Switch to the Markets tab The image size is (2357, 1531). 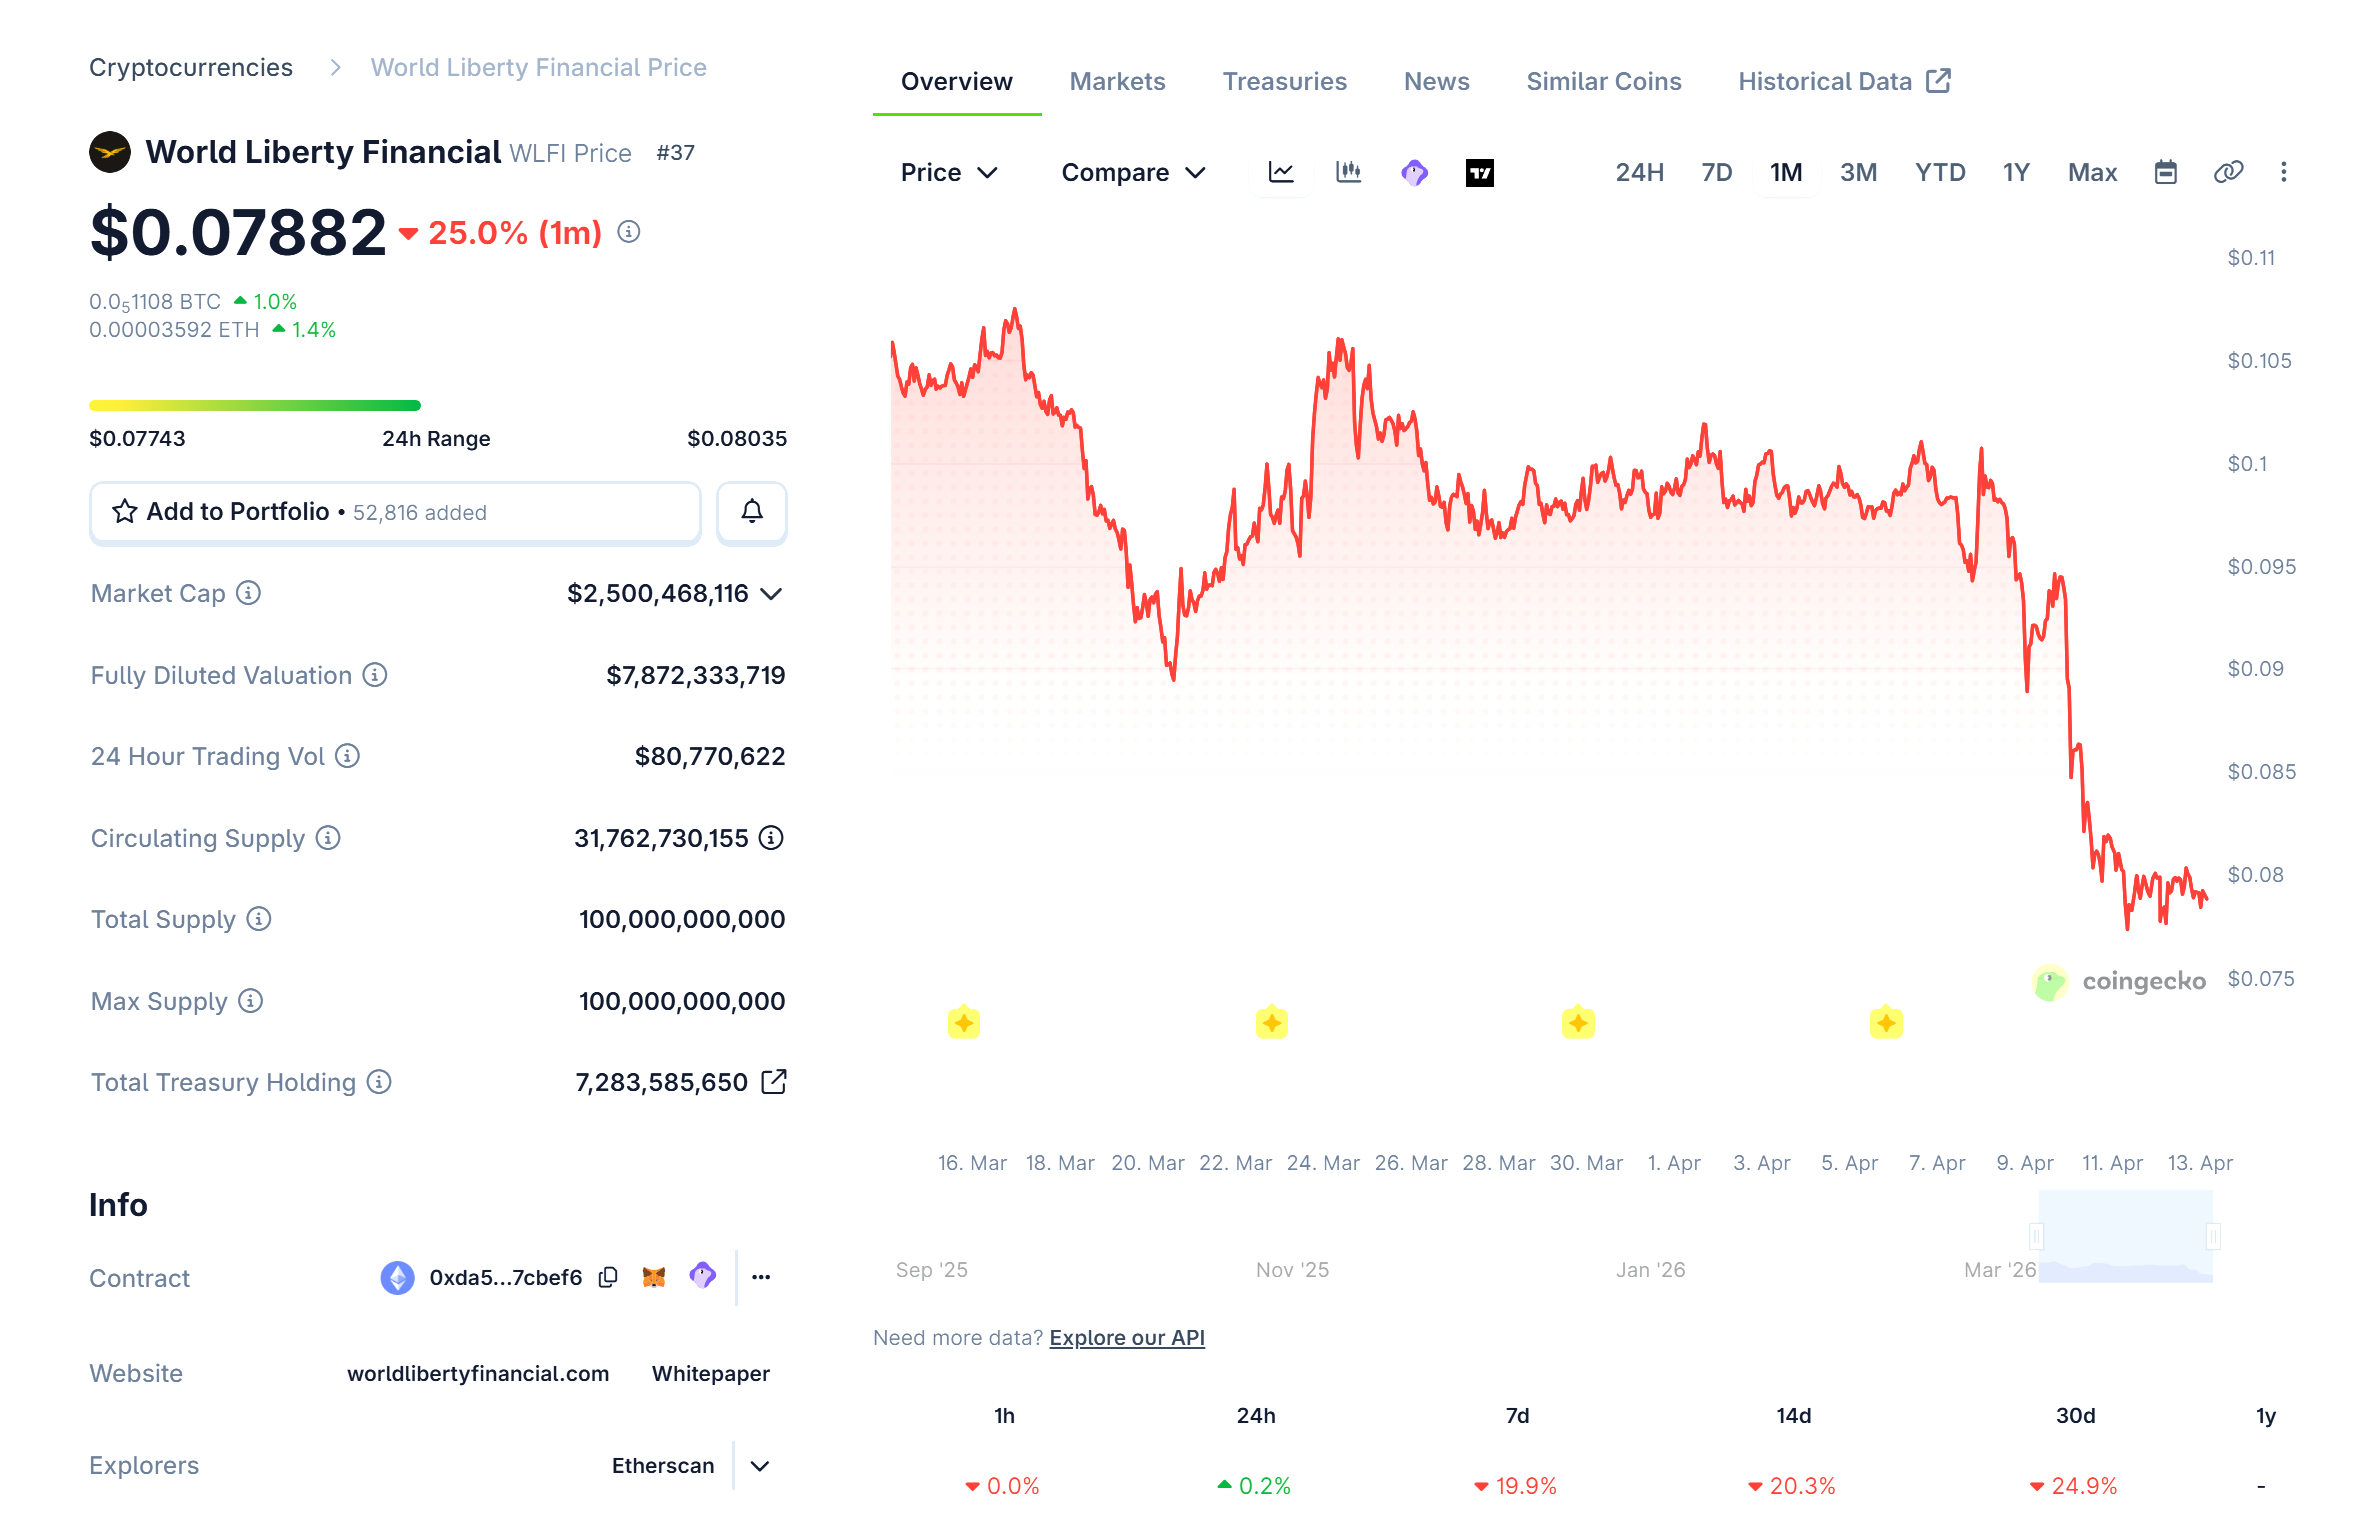click(1117, 81)
